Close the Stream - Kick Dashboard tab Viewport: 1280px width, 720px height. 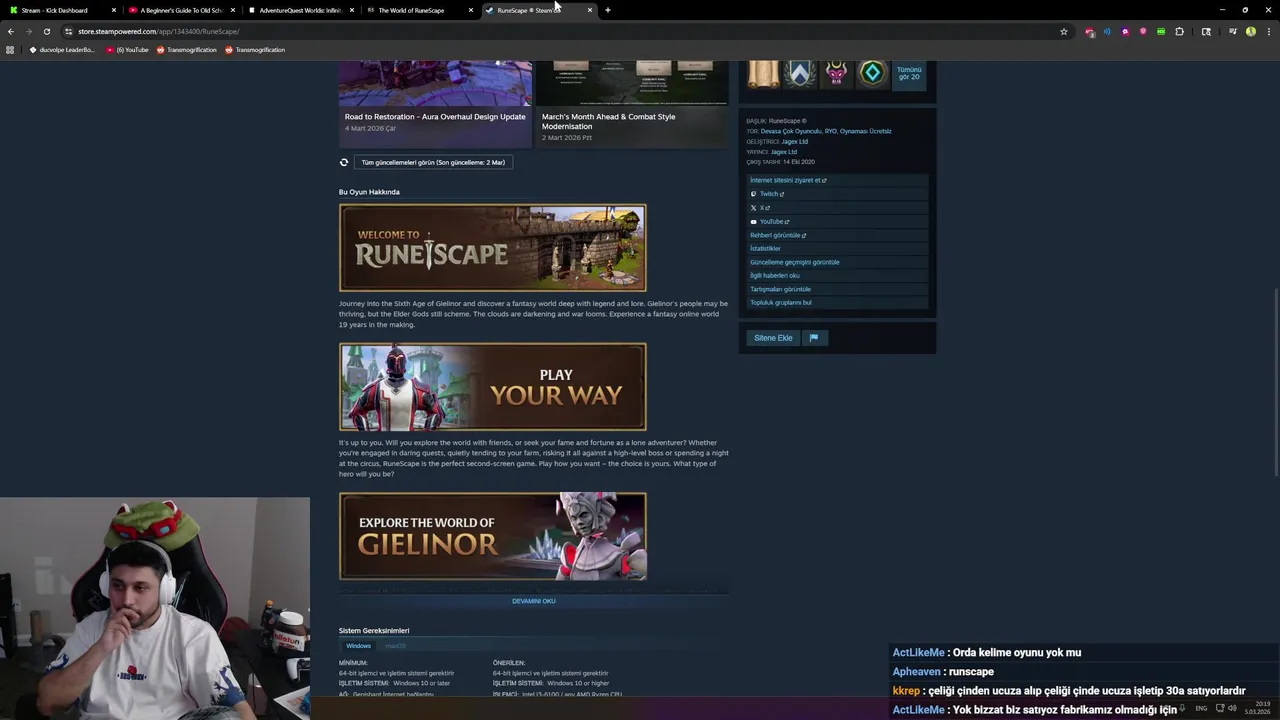(x=114, y=10)
